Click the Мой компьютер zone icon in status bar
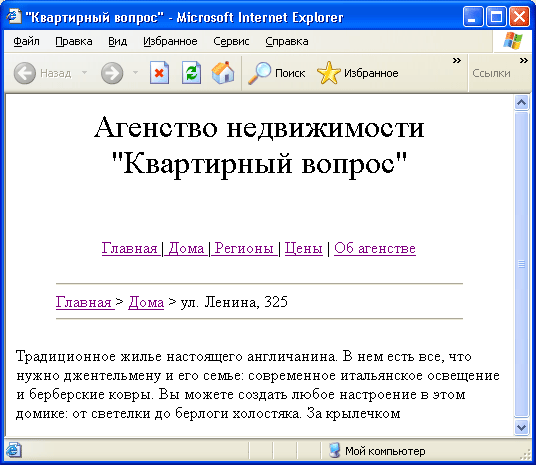Screen dimensions: 536x465 coord(335,450)
